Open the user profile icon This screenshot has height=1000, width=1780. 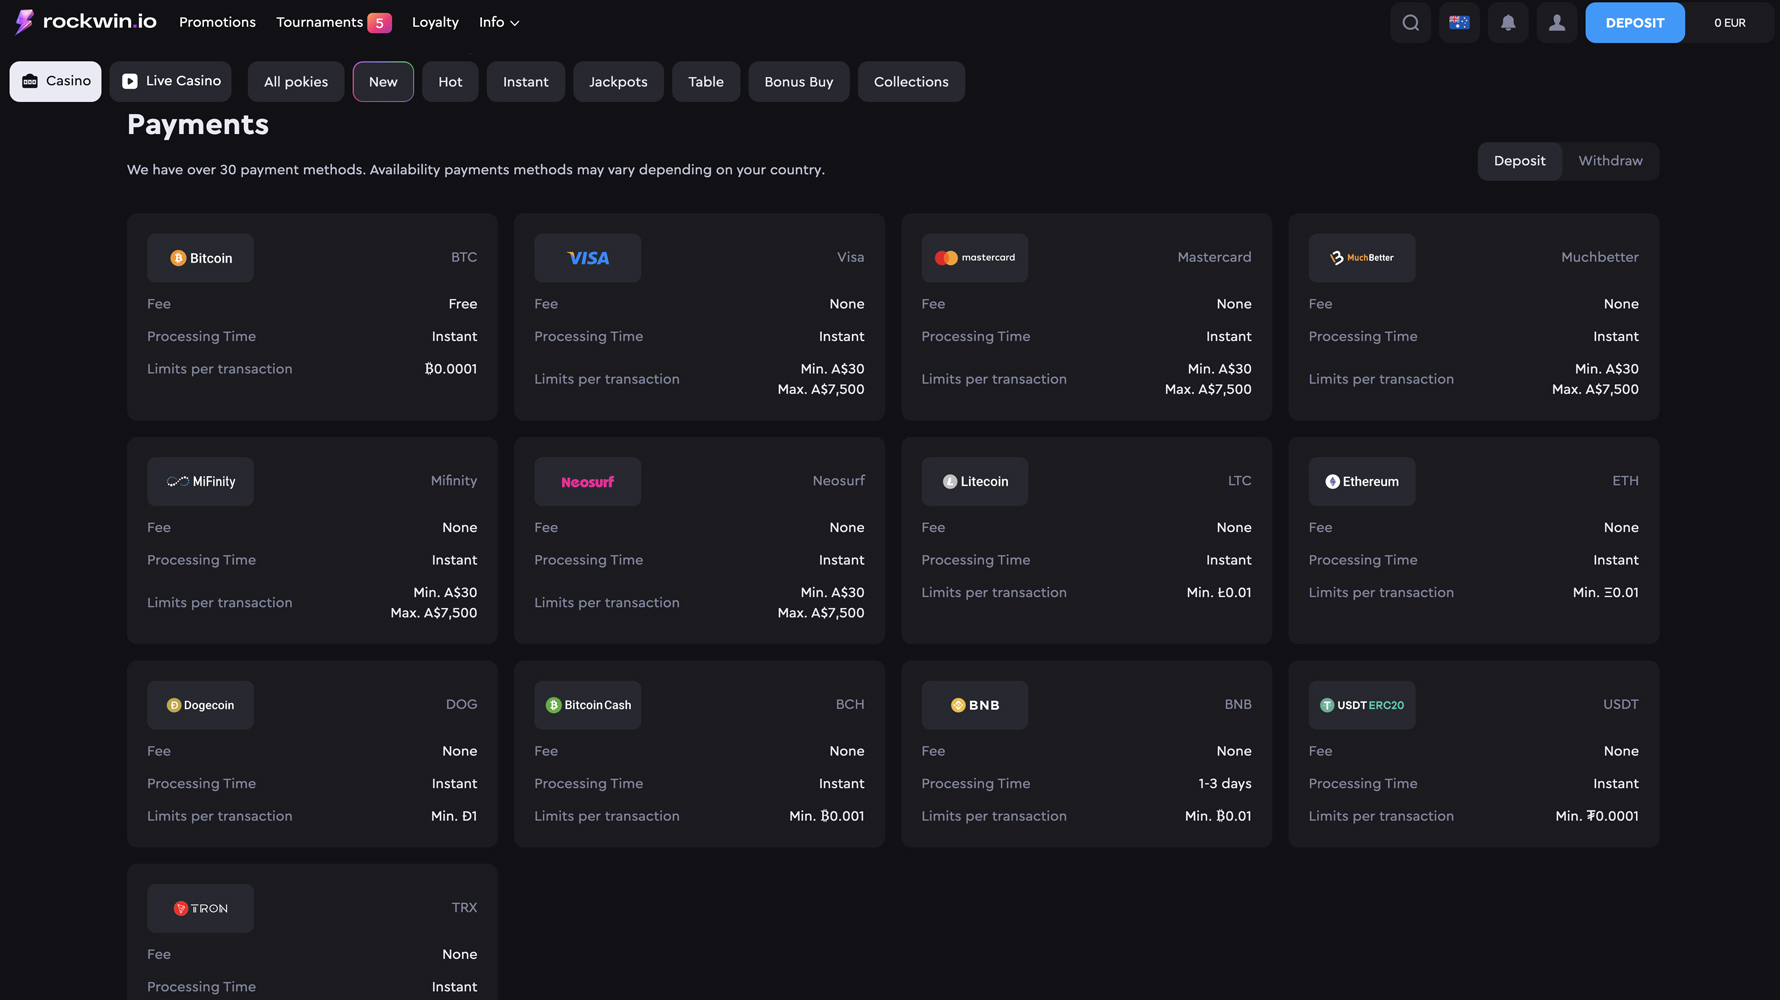coord(1557,23)
